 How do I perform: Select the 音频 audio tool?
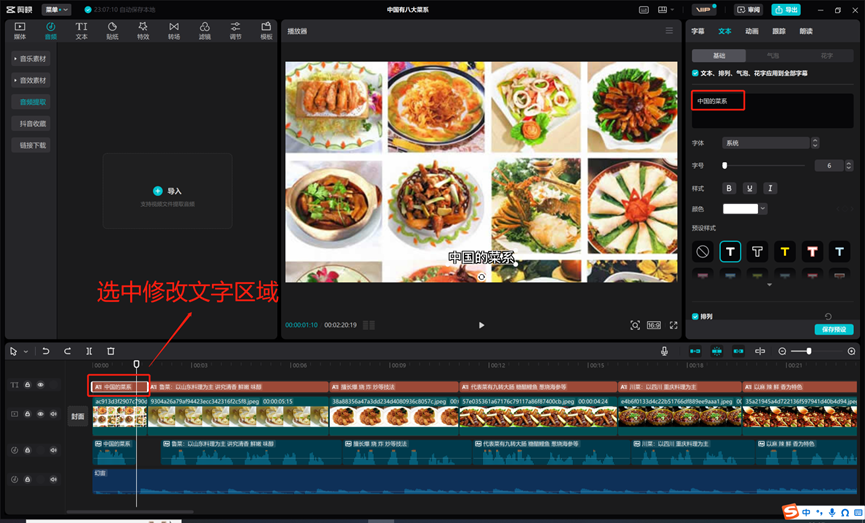51,31
